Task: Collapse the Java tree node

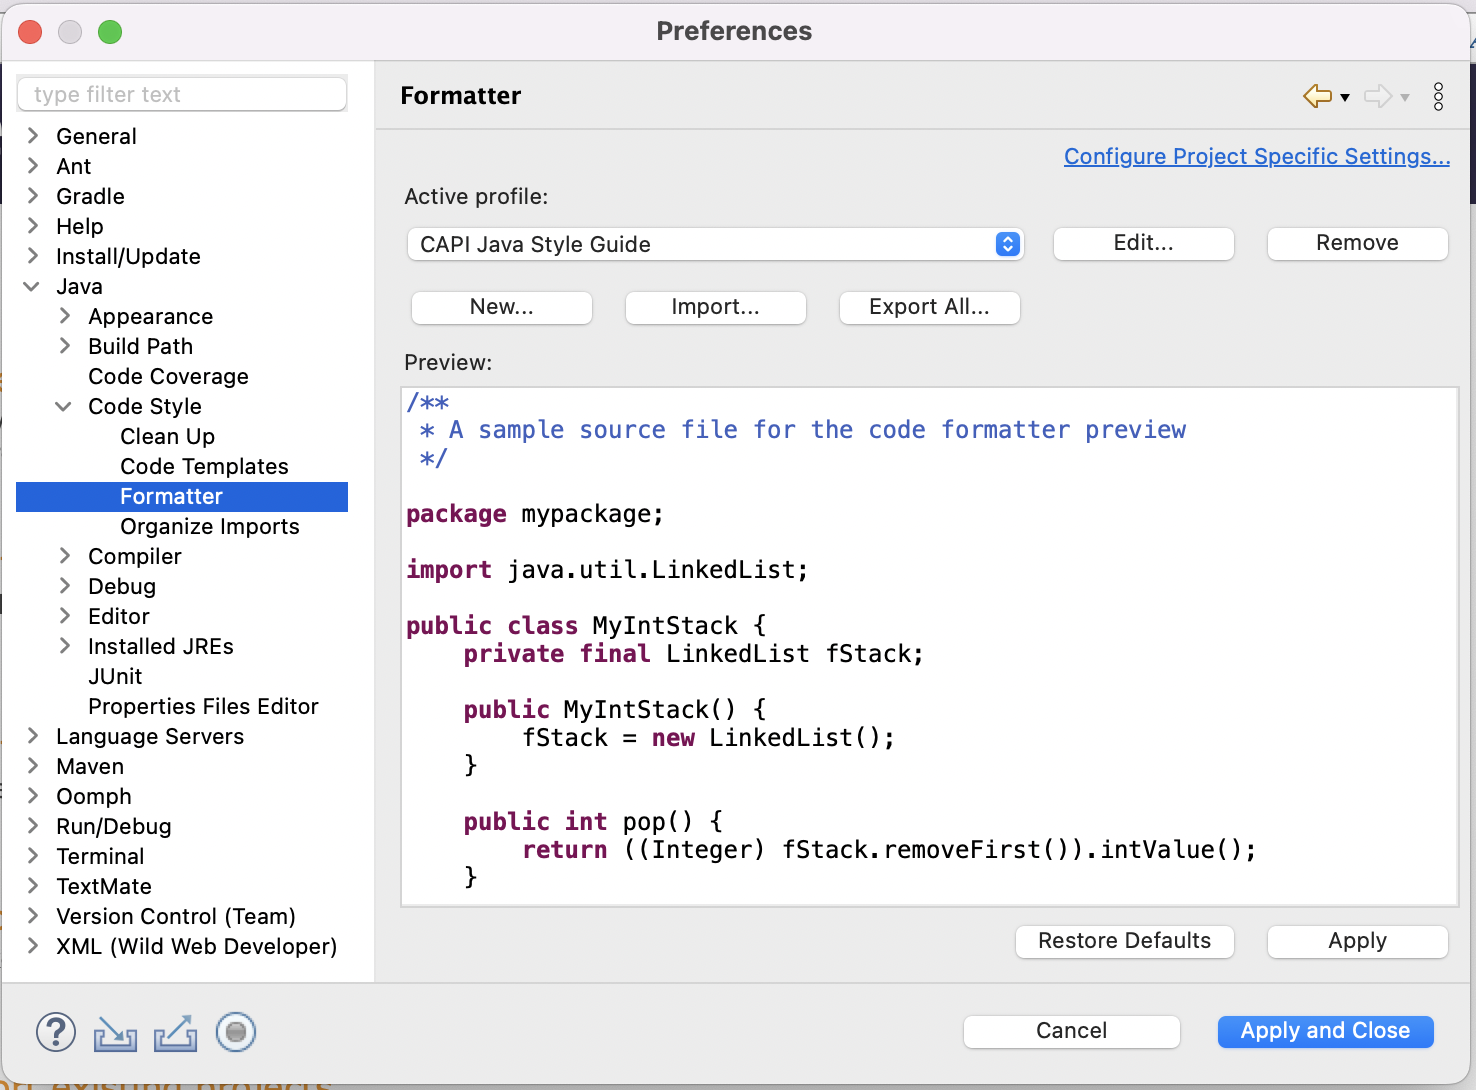Action: pos(32,286)
